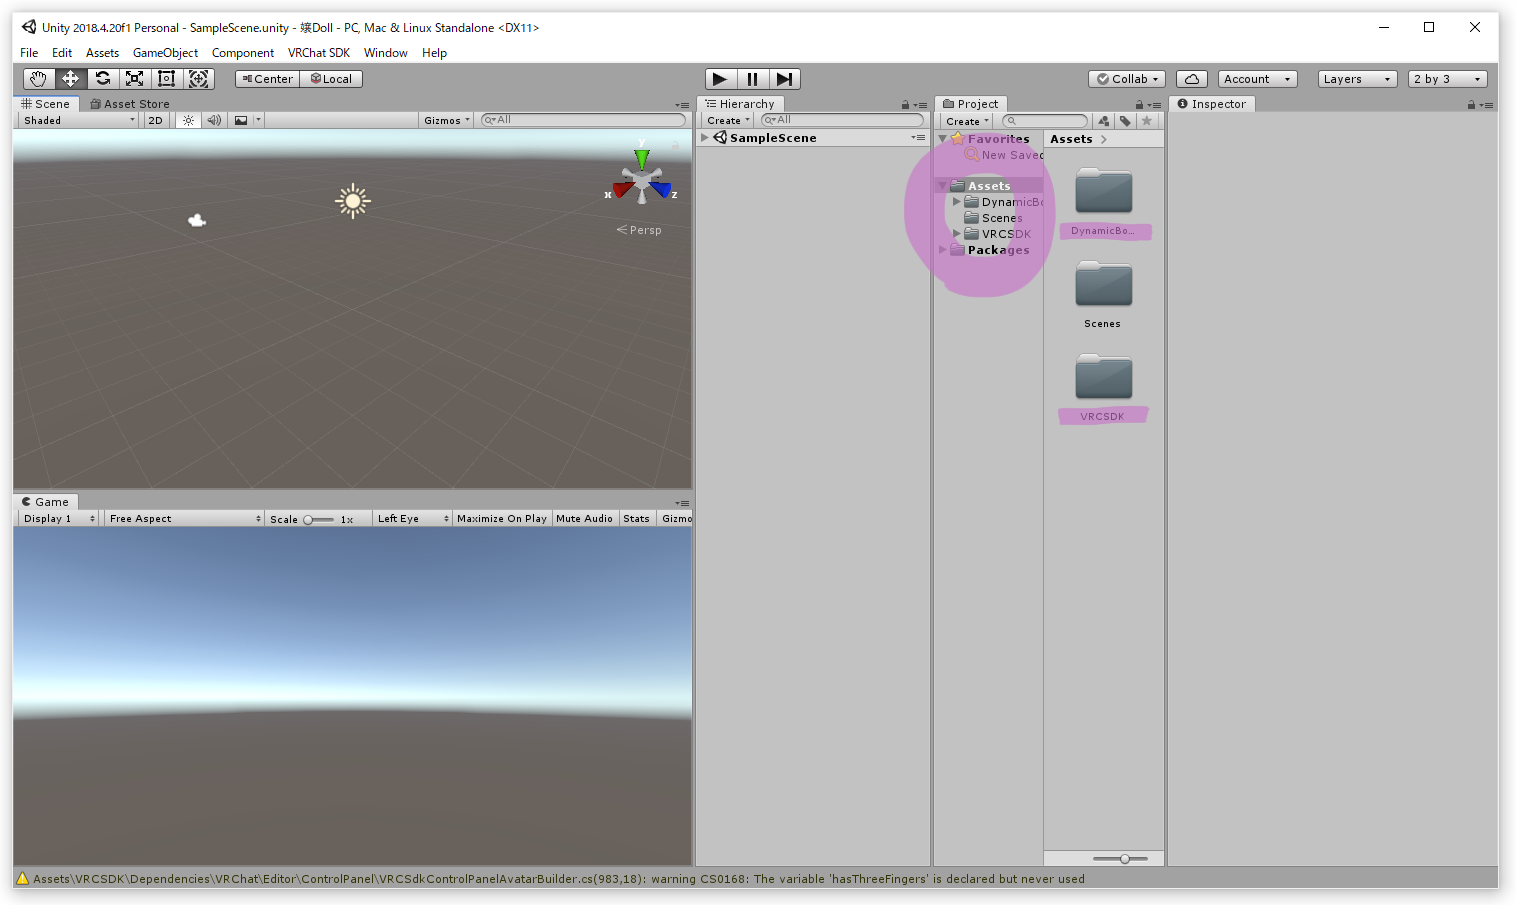Click the Pause button

point(752,79)
